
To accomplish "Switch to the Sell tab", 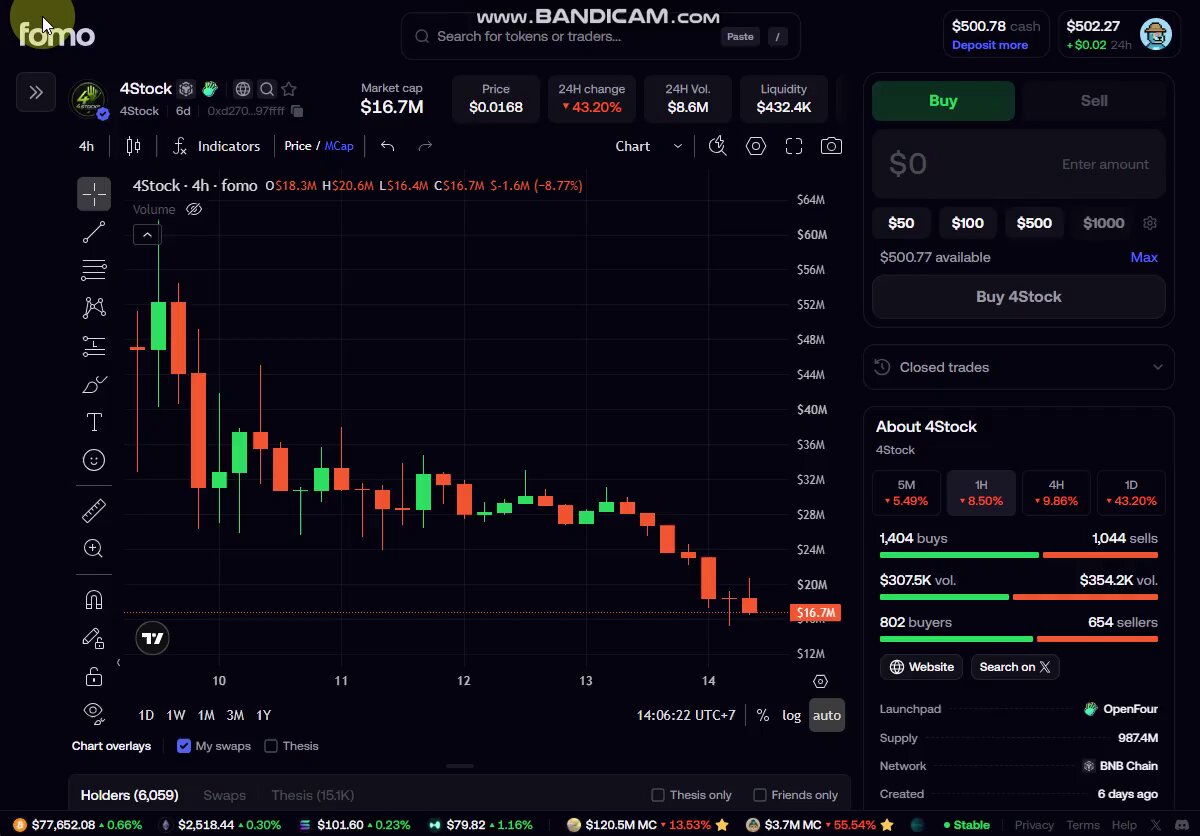I will click(x=1094, y=101).
